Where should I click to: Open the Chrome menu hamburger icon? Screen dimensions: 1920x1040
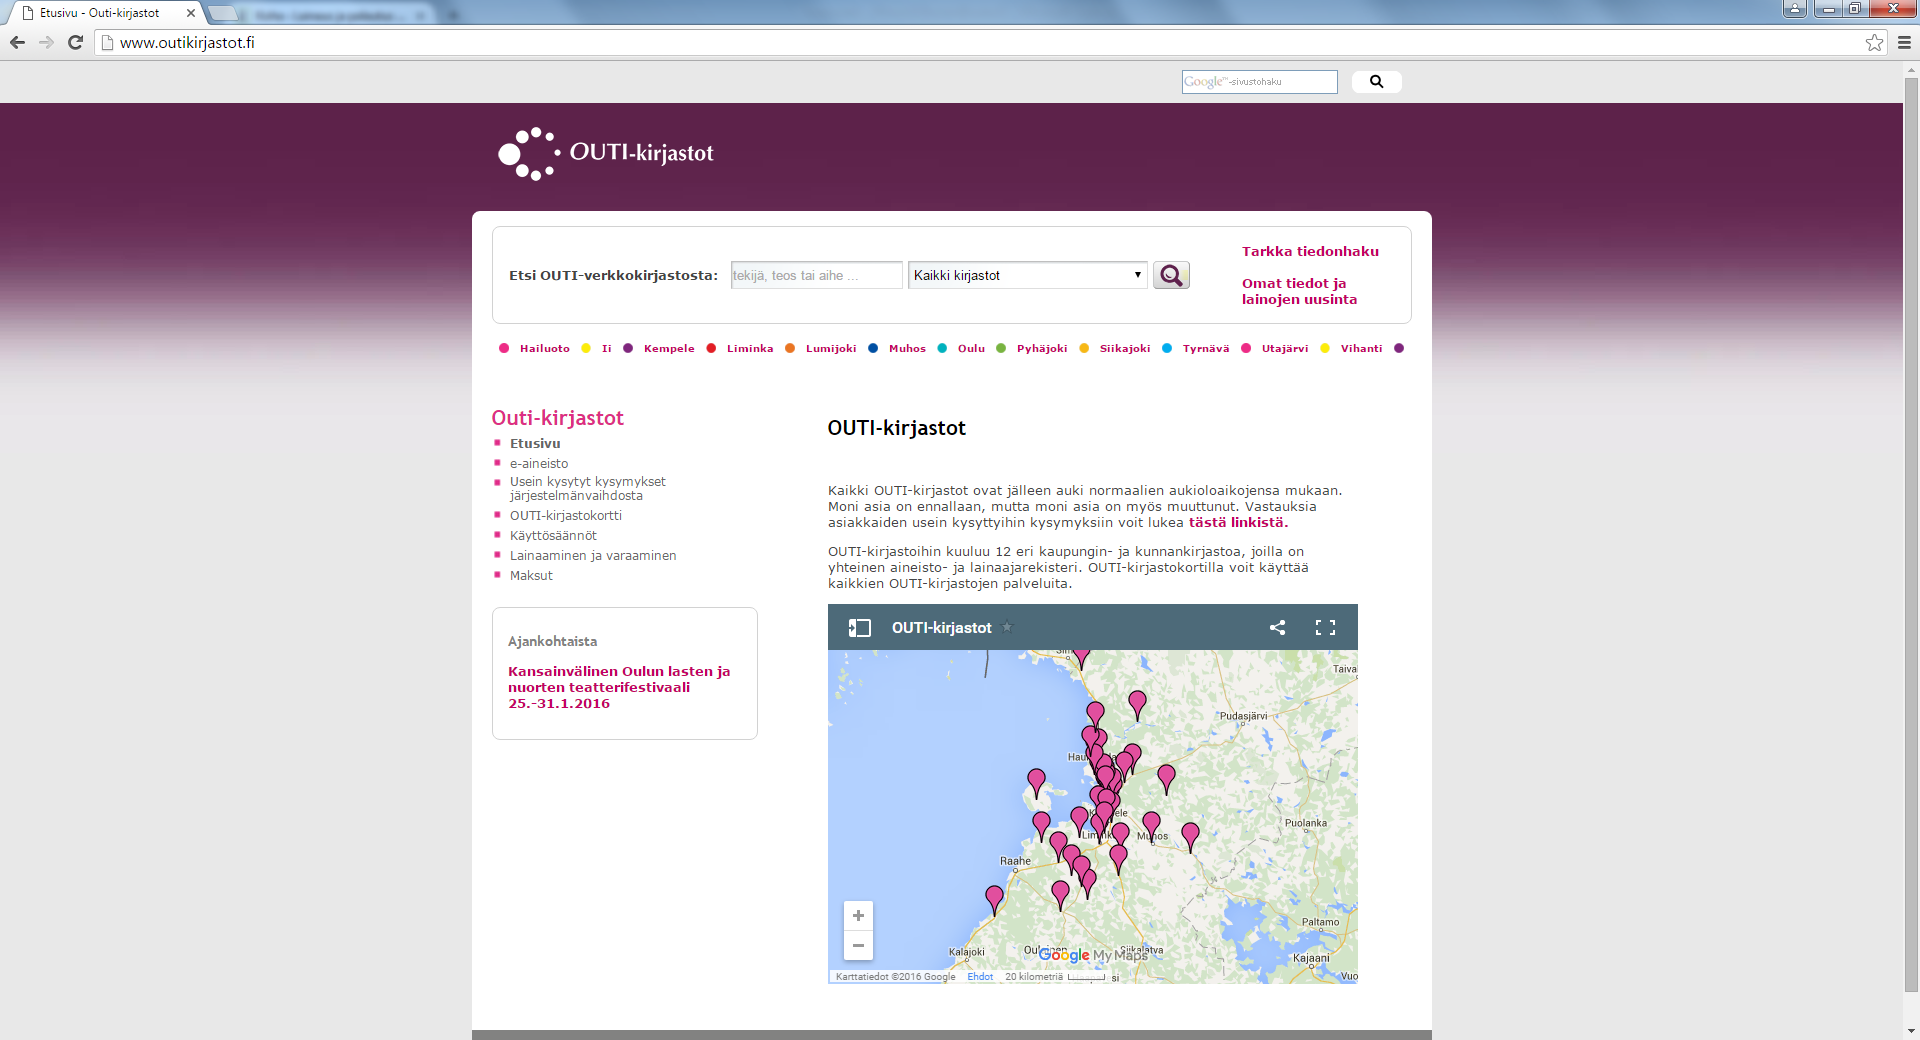[1904, 42]
